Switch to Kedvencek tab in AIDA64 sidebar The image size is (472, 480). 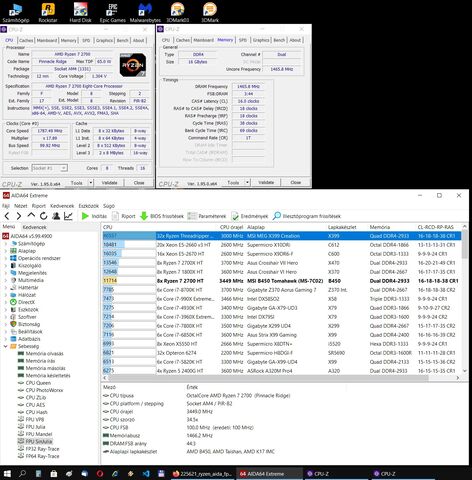pos(34,227)
